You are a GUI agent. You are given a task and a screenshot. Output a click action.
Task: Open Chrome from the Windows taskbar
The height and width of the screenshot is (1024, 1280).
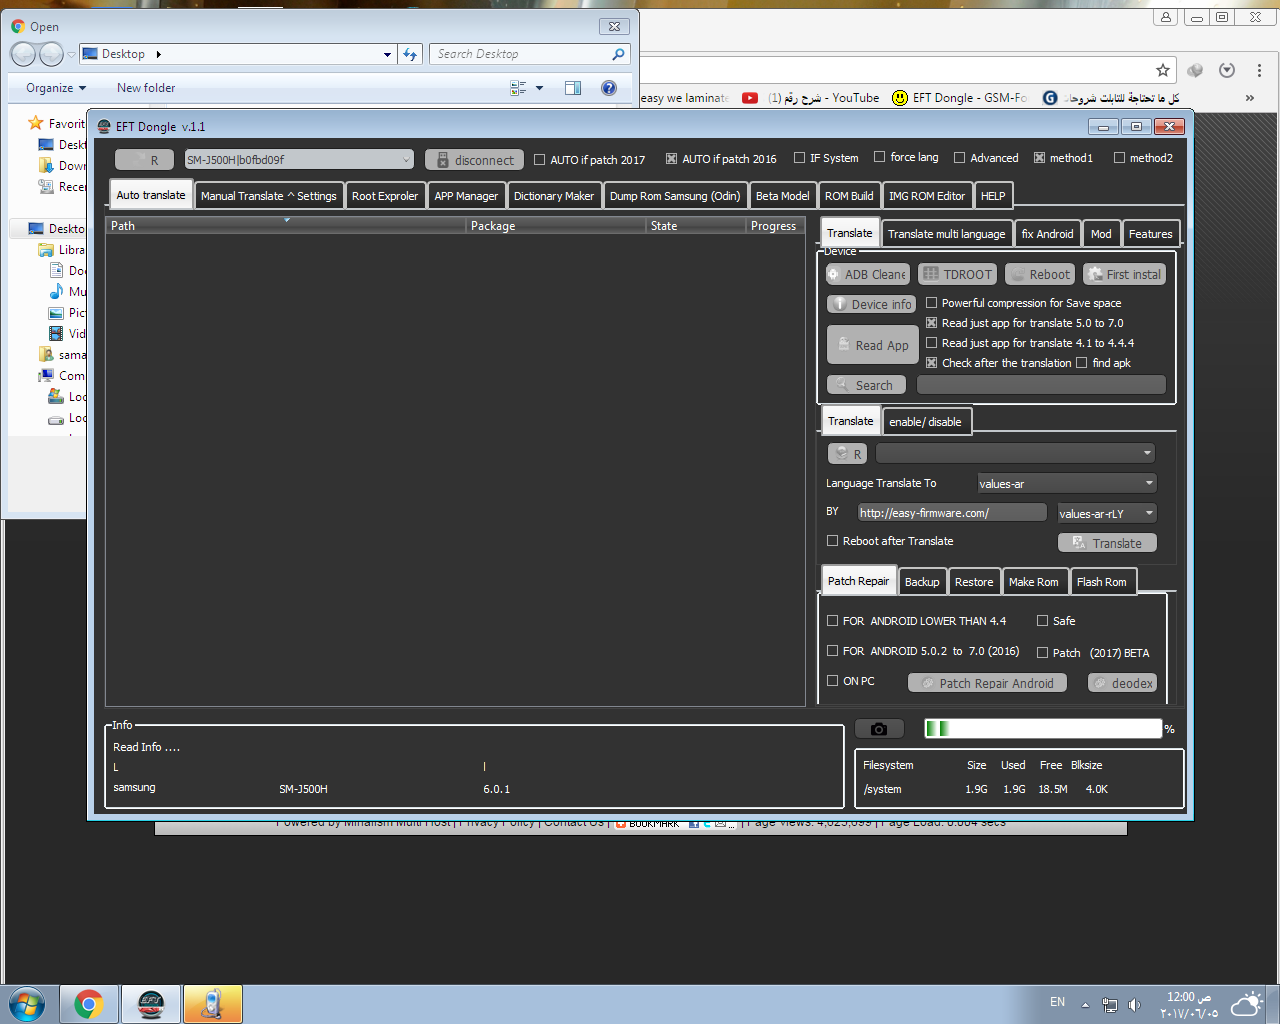click(89, 1004)
